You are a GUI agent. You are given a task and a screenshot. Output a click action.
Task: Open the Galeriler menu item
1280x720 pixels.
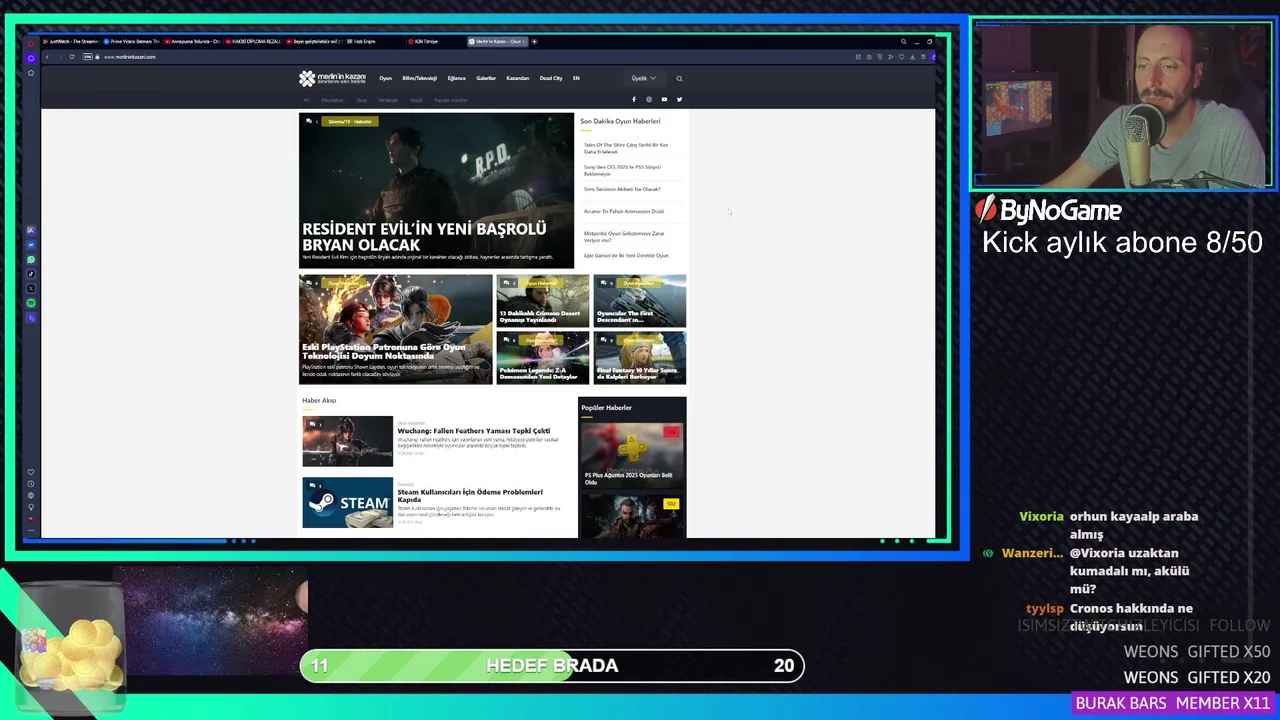[x=486, y=78]
